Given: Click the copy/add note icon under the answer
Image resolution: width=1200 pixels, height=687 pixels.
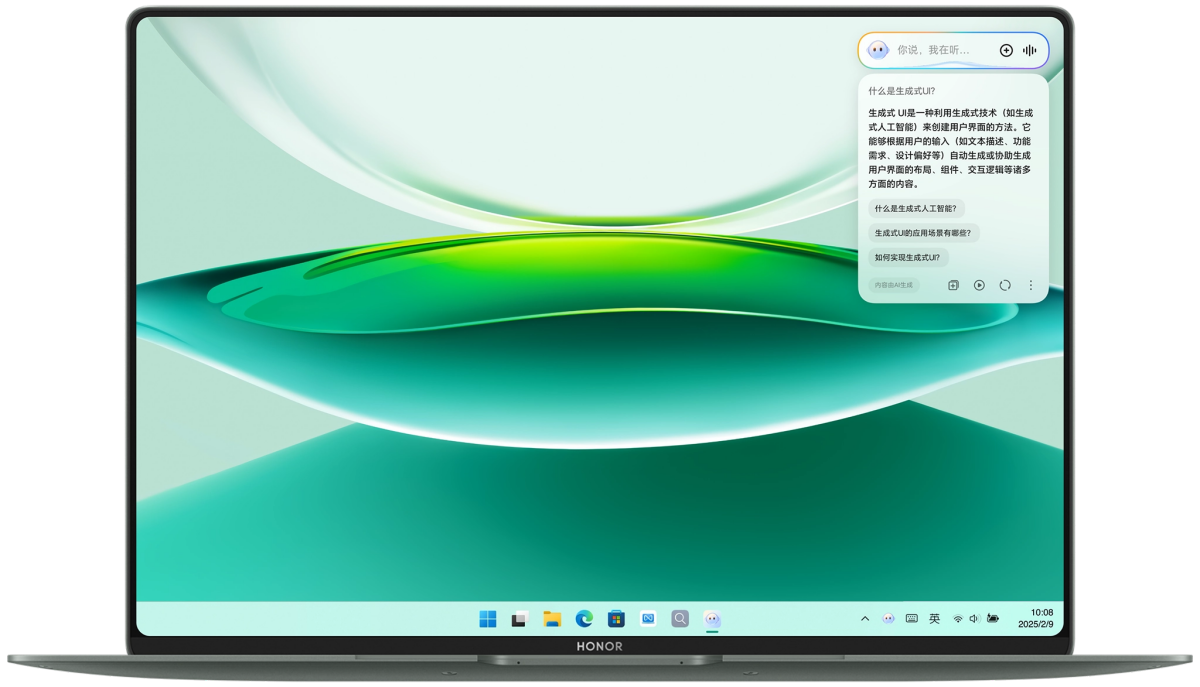Looking at the screenshot, I should click(953, 285).
